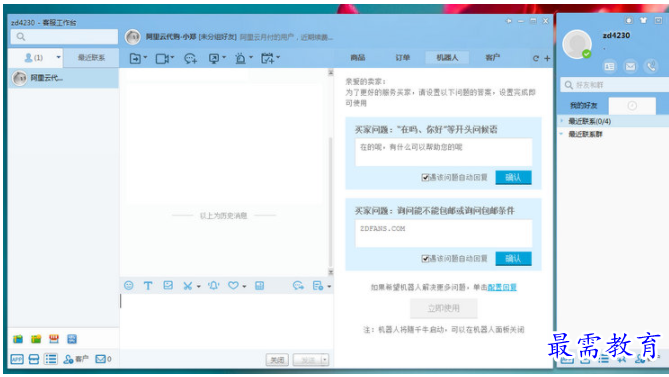Select the 机器人 tab
Image resolution: width=669 pixels, height=377 pixels.
(447, 58)
